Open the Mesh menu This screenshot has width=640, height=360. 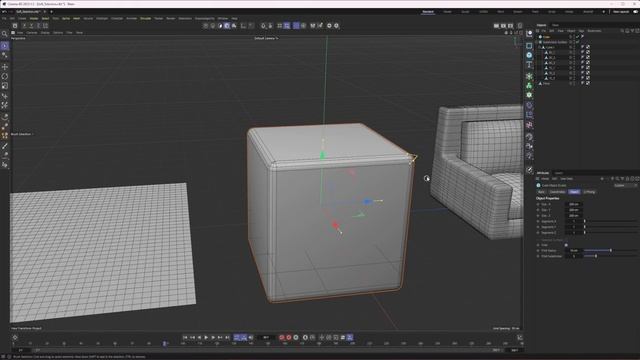[x=76, y=18]
